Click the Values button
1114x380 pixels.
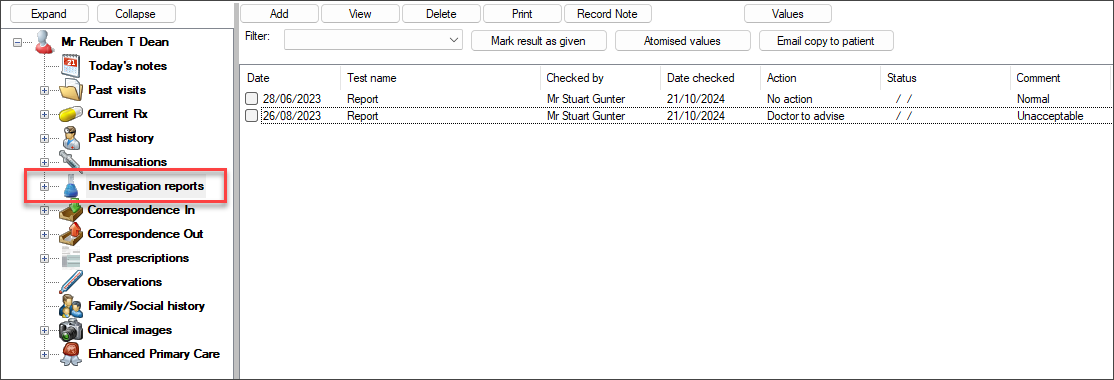787,13
